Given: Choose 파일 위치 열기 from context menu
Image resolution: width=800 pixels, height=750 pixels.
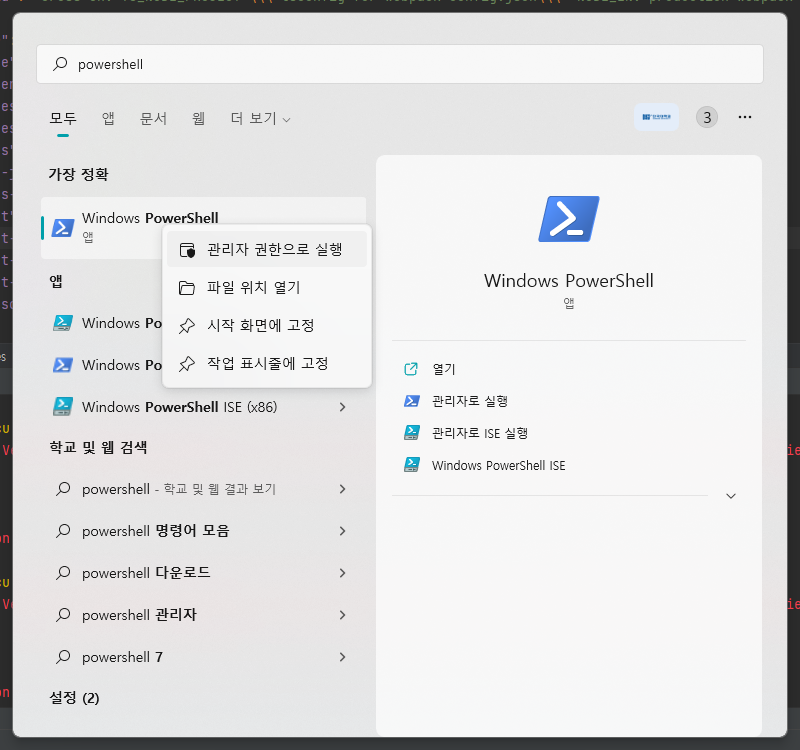Looking at the screenshot, I should pyautogui.click(x=267, y=287).
